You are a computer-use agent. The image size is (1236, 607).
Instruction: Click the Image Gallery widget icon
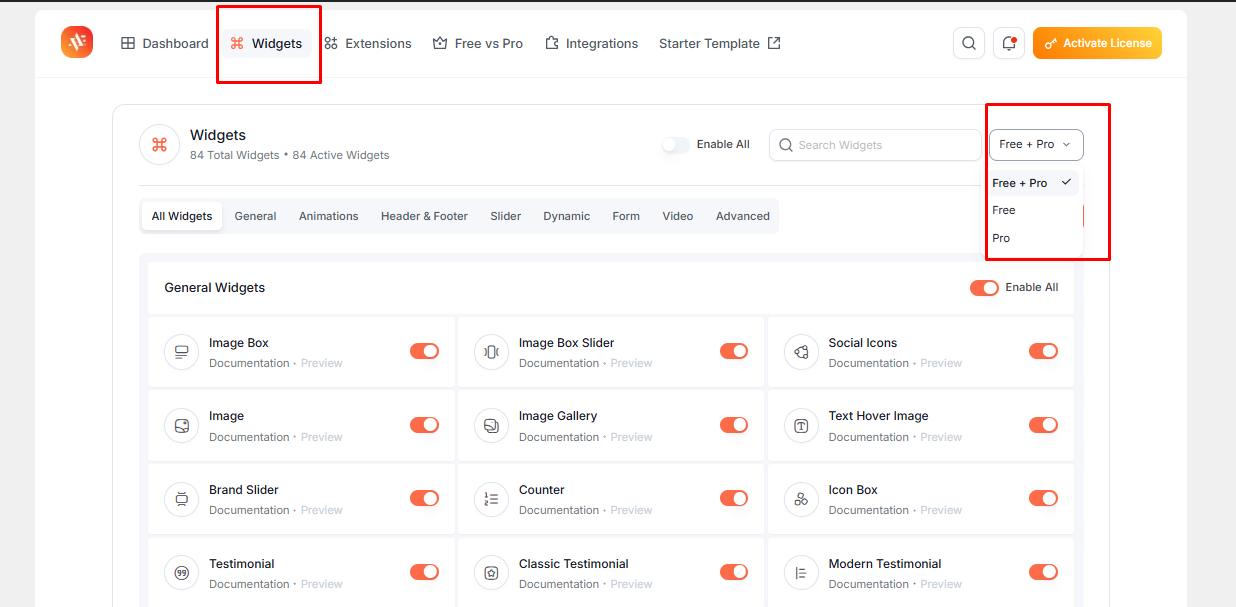[491, 425]
